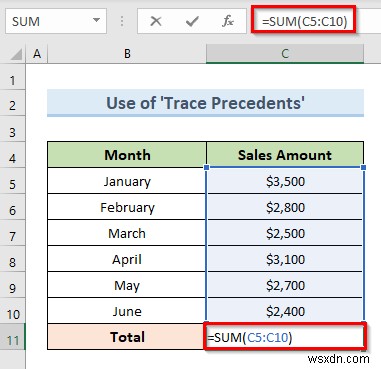Select column C header
The width and height of the screenshot is (381, 369).
(285, 53)
